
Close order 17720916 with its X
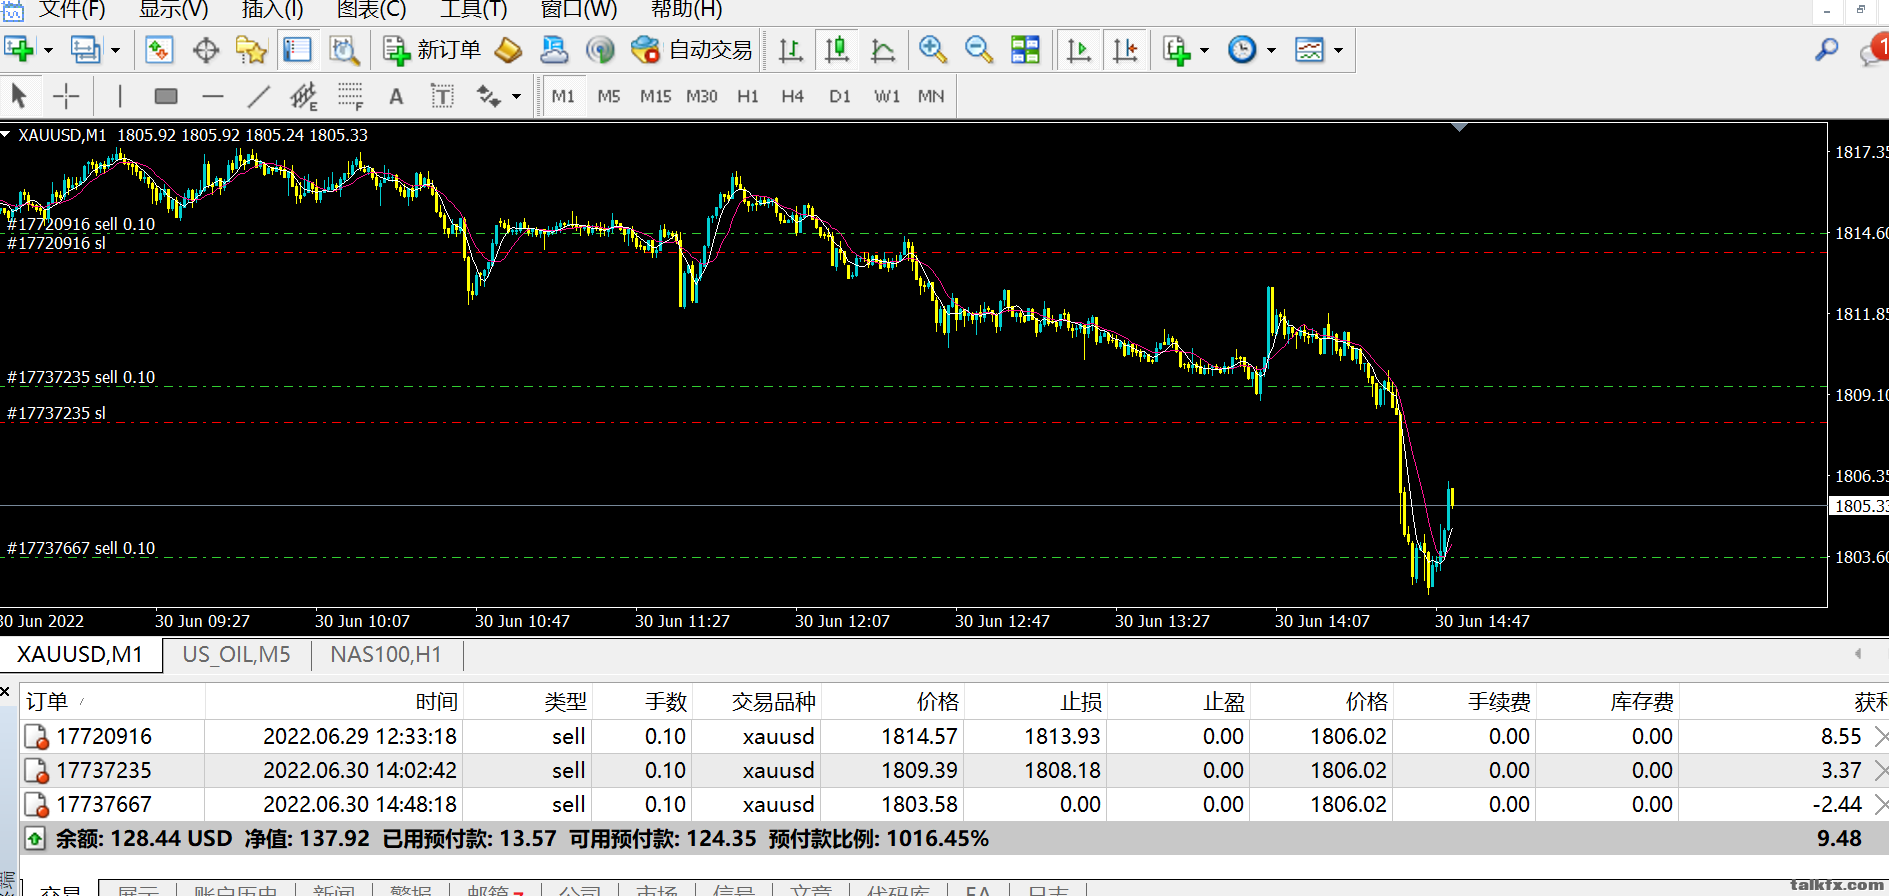pyautogui.click(x=1880, y=737)
